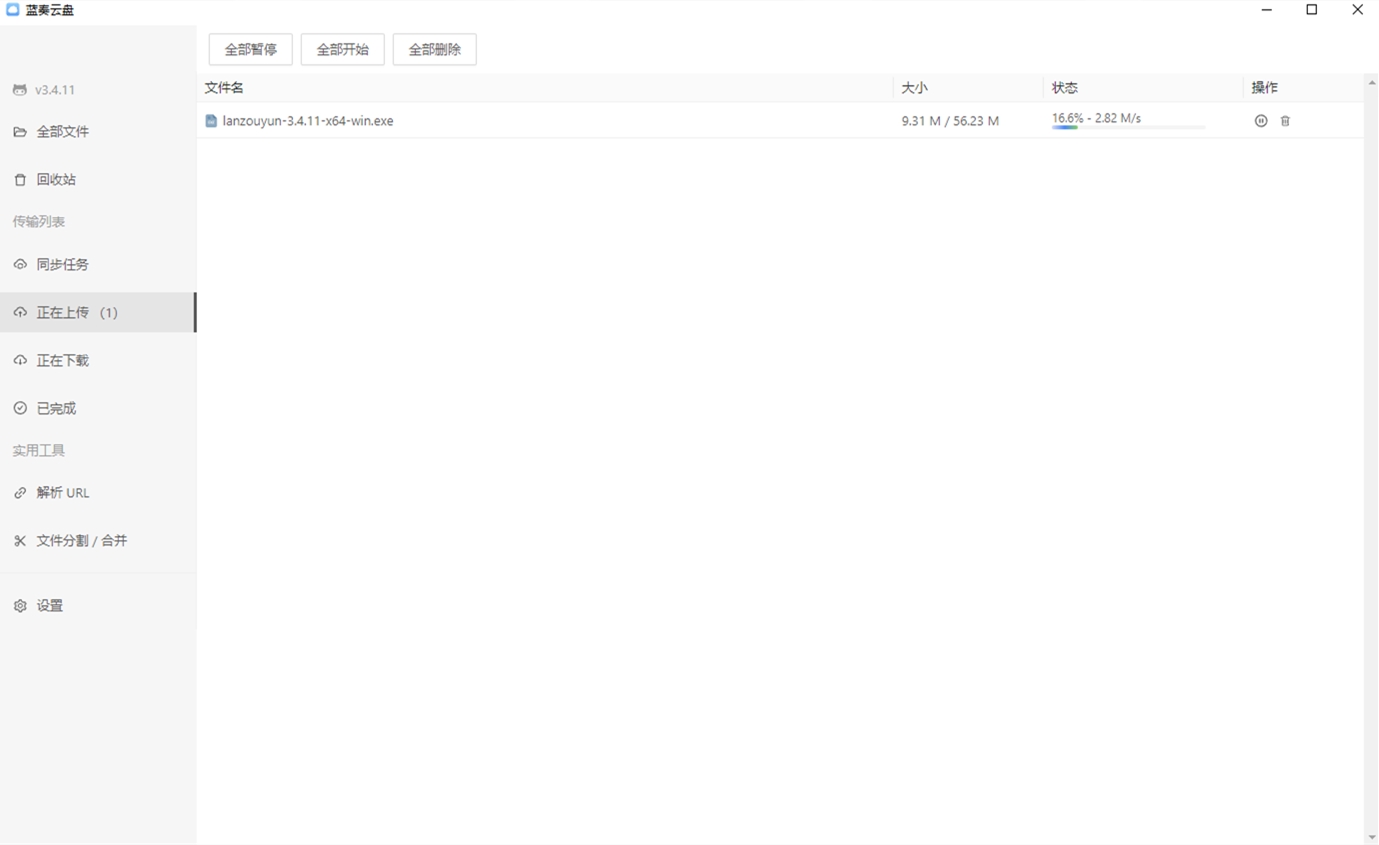Click the recycle bin icon for 回收站

pos(20,180)
